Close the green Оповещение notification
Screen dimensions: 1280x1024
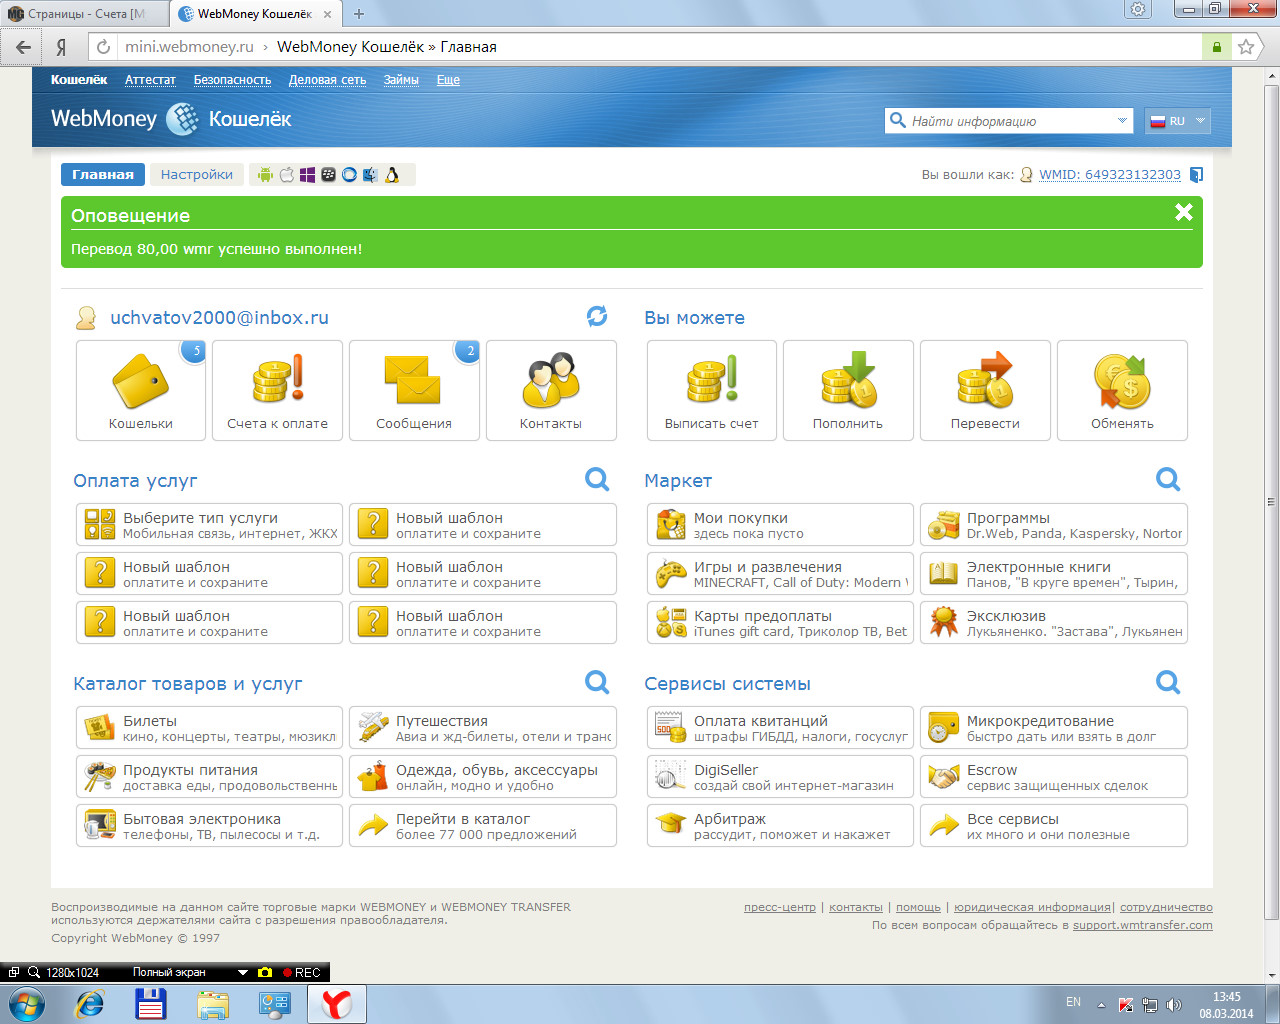(1184, 212)
